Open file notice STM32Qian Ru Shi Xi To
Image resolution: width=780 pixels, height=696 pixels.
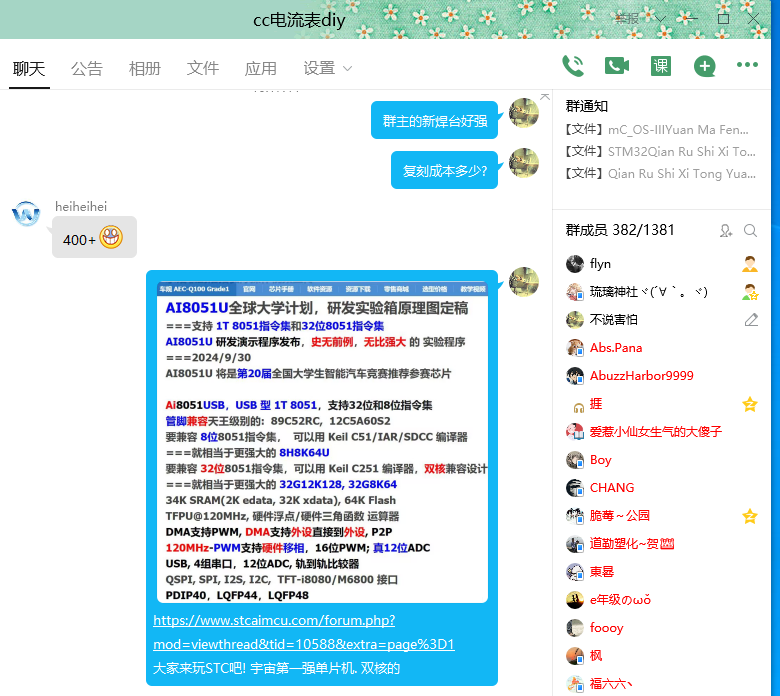[660, 152]
